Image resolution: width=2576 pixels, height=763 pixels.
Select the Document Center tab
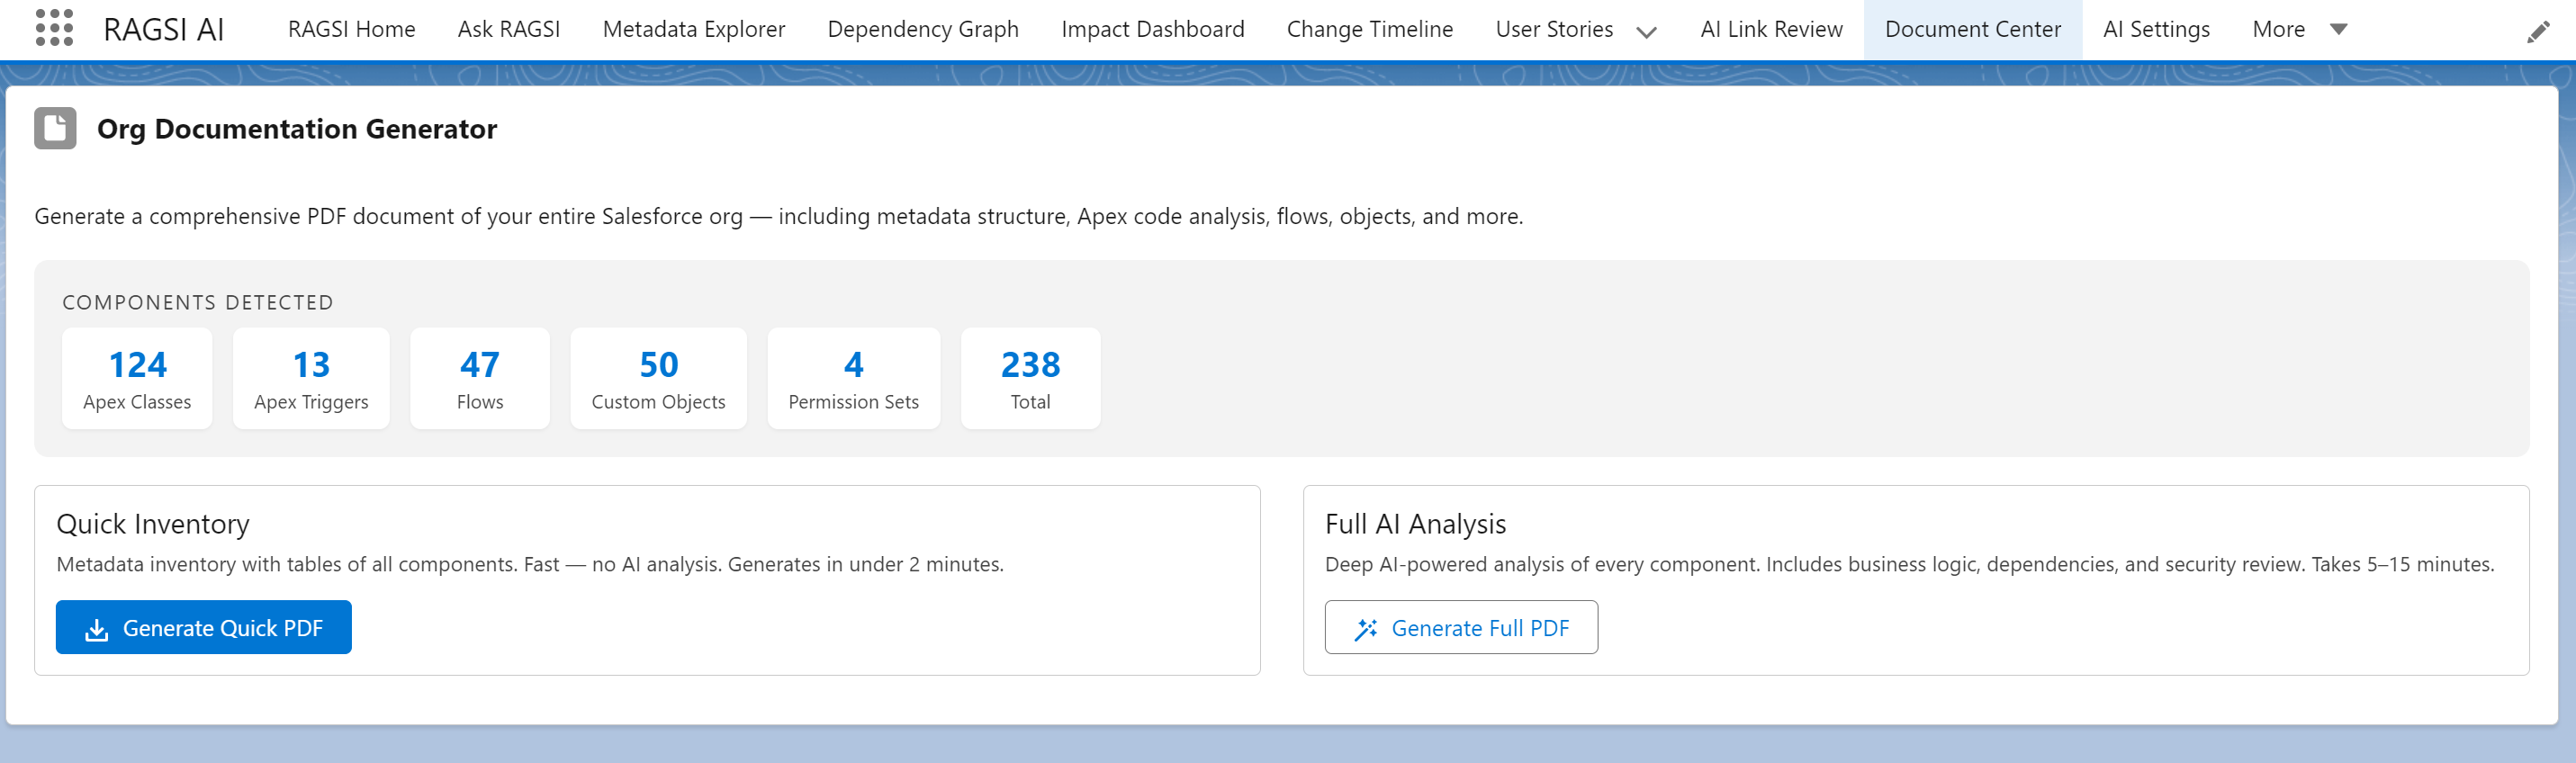[x=1972, y=30]
